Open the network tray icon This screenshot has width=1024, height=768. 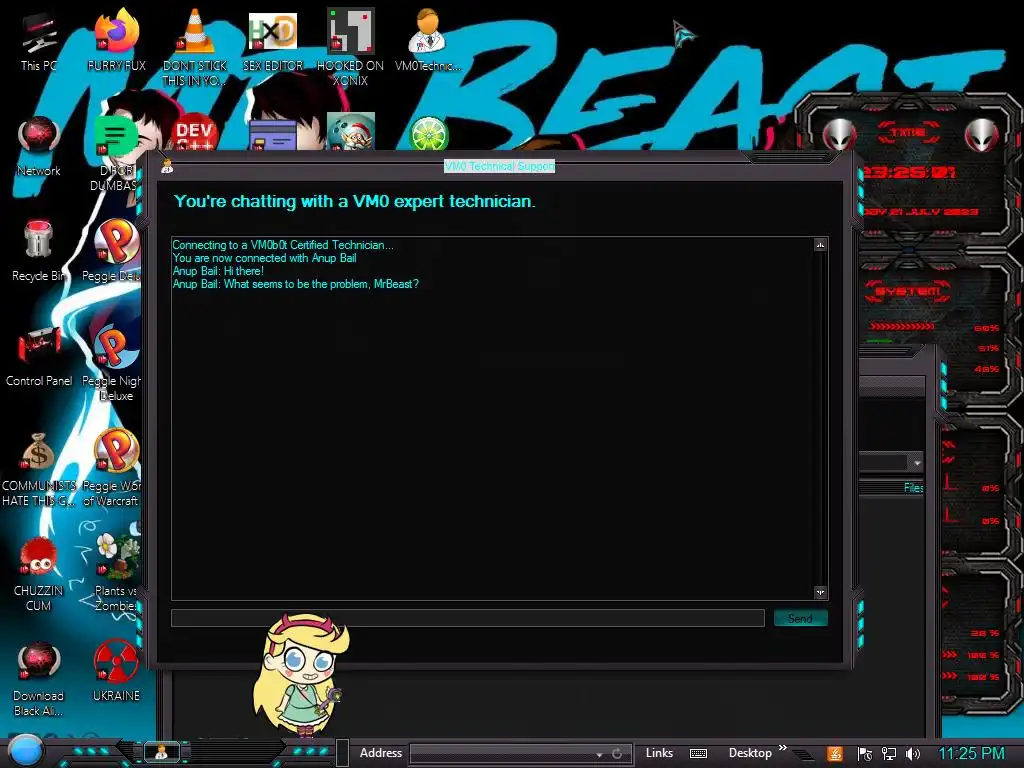click(889, 754)
